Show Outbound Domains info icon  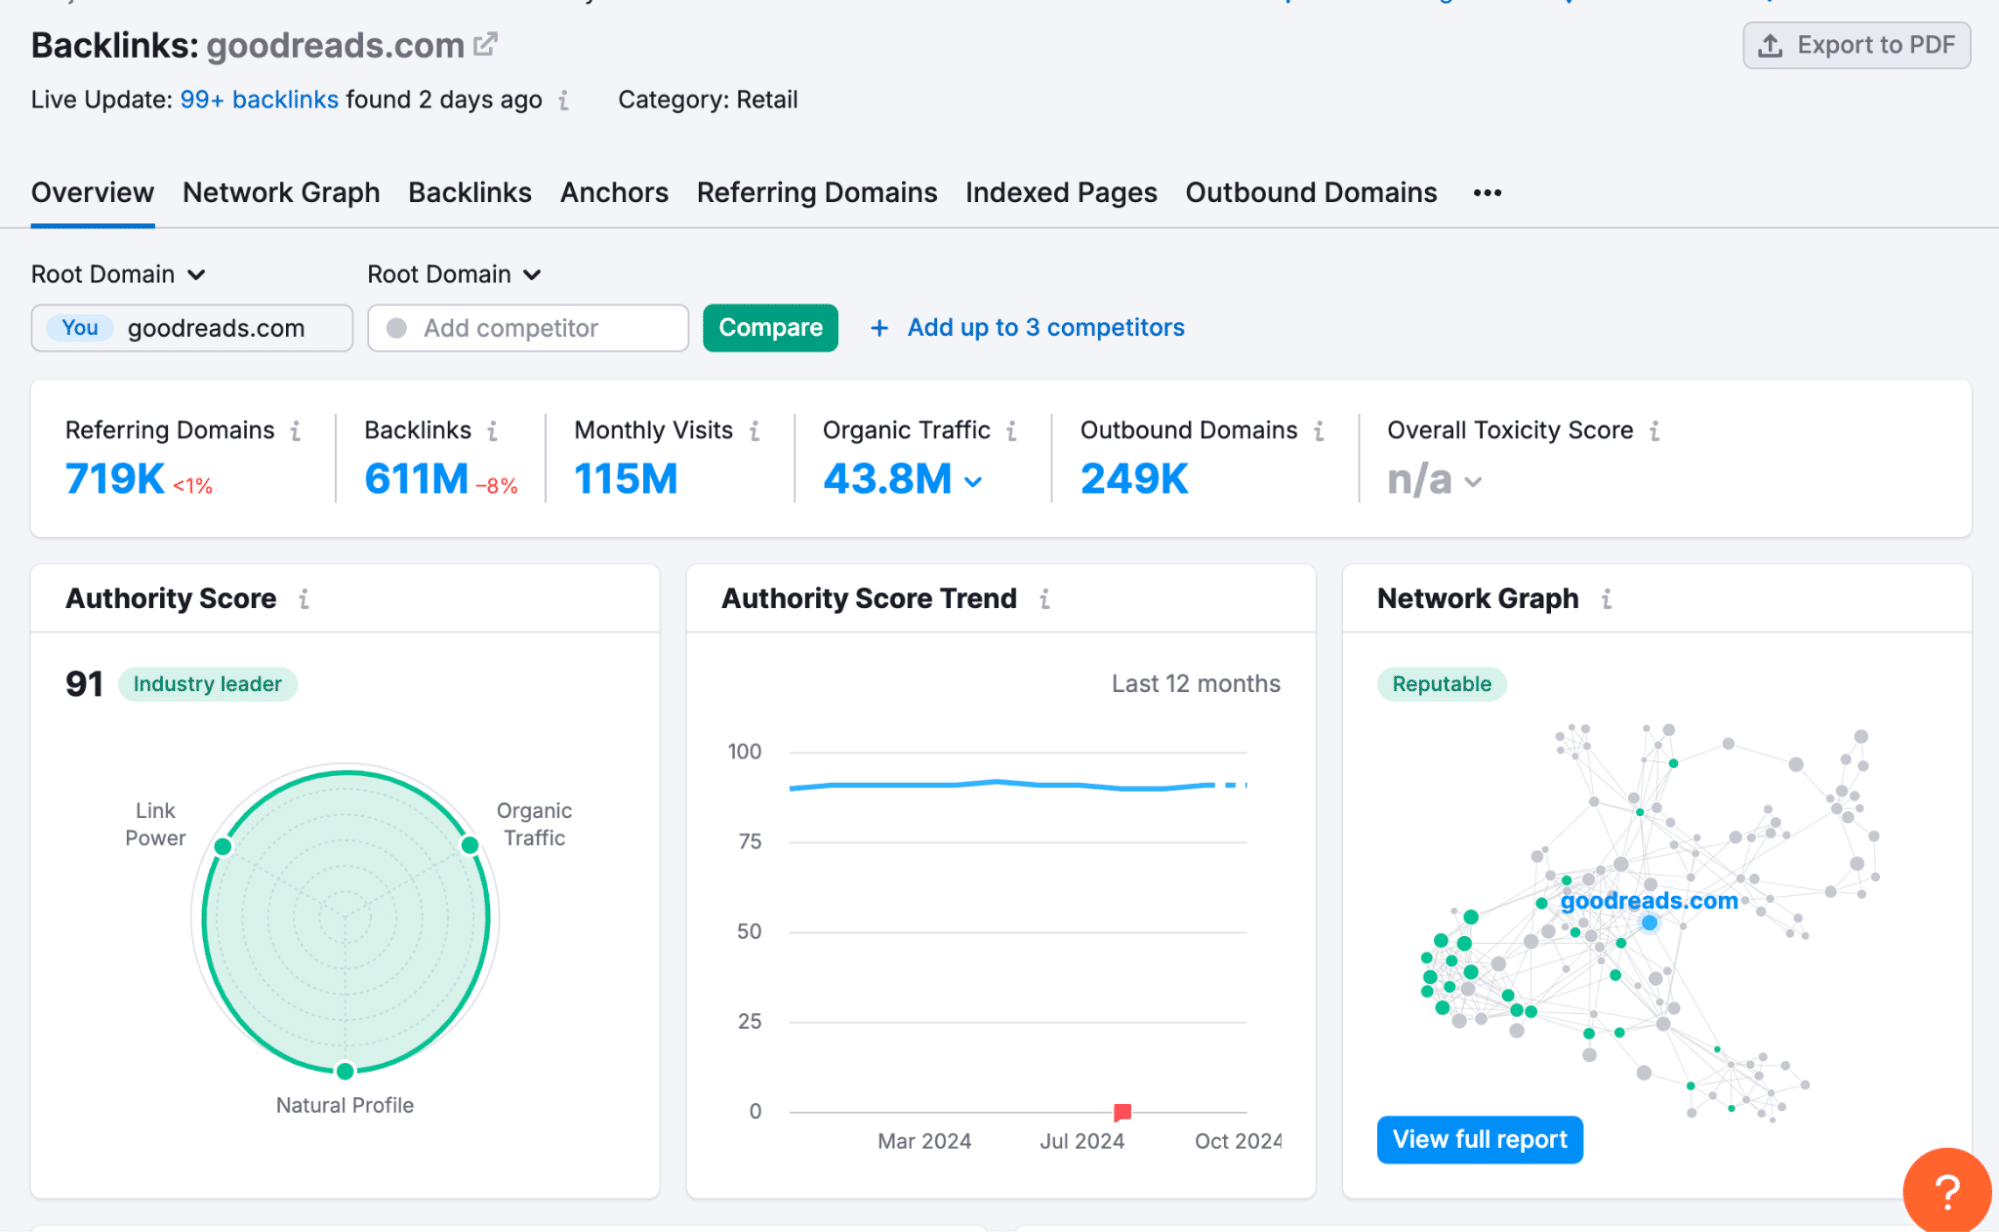click(x=1320, y=431)
